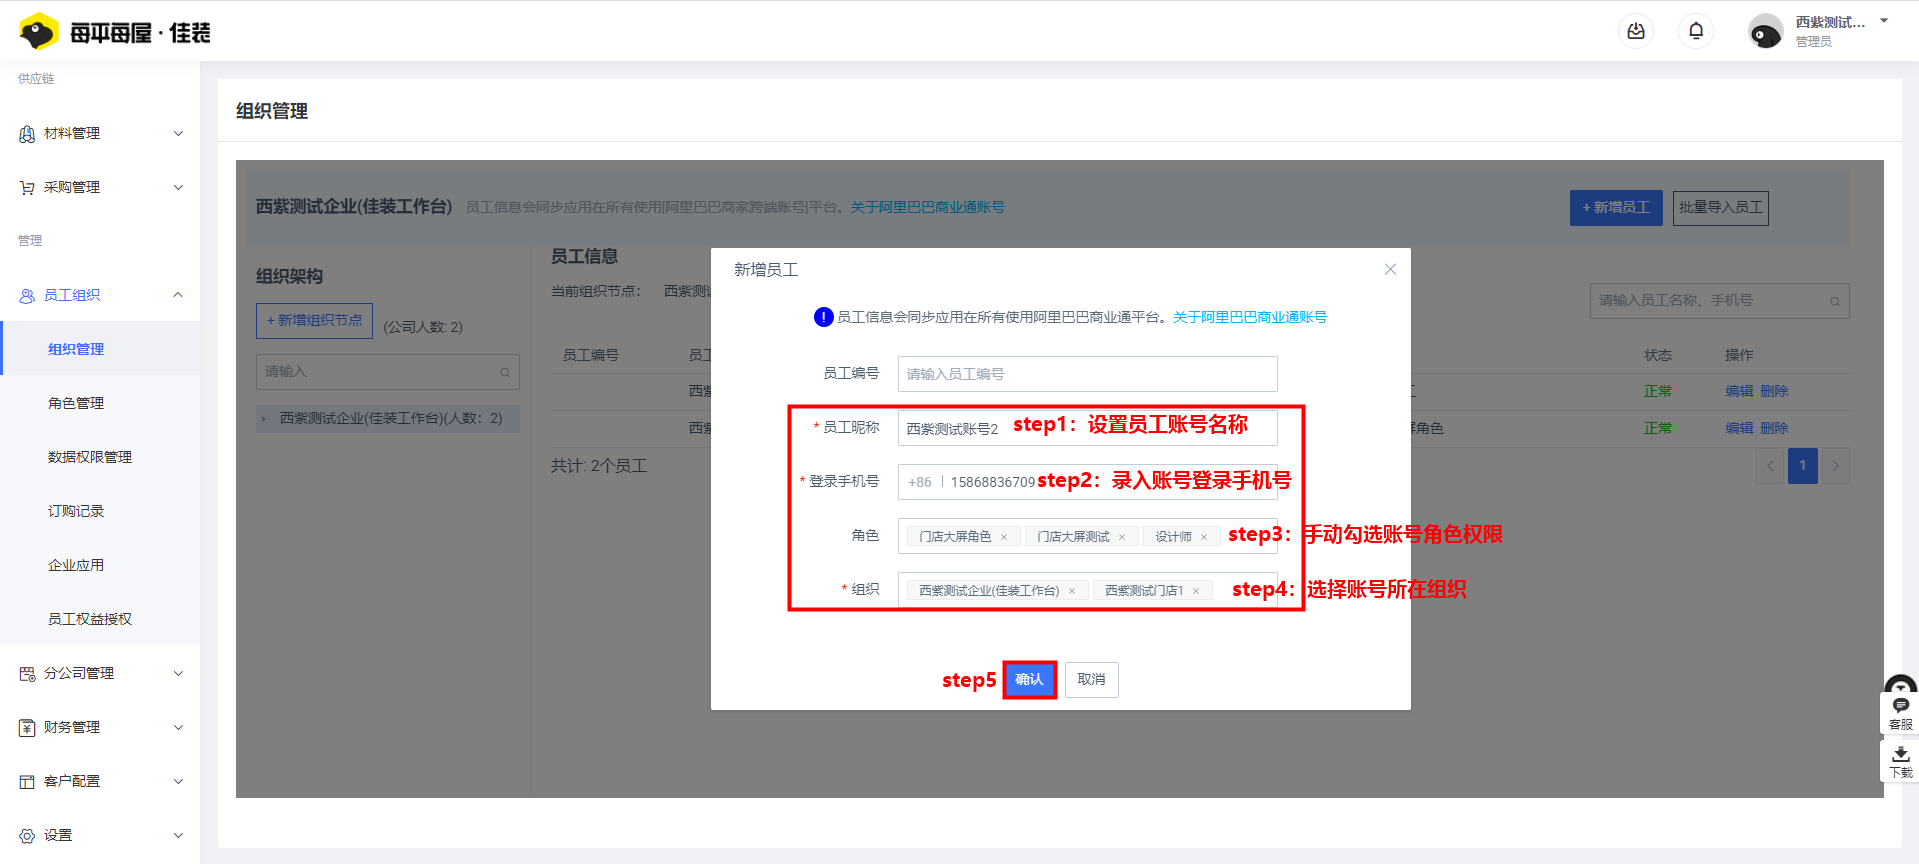The width and height of the screenshot is (1919, 864).
Task: Click the 确认 button
Action: click(x=1029, y=680)
